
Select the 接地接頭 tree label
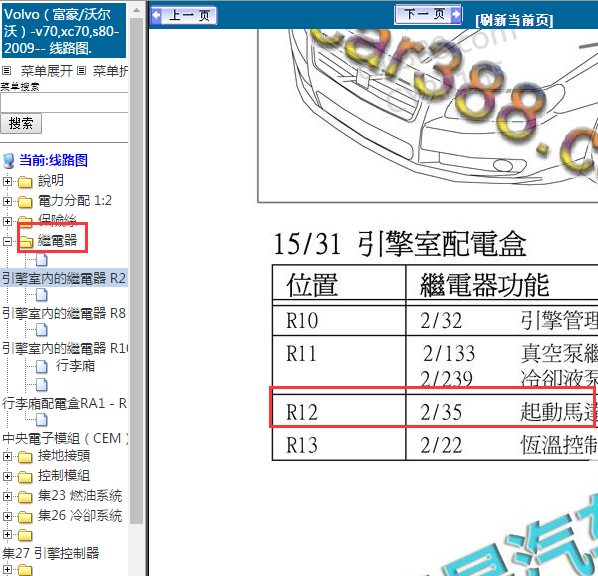point(64,455)
